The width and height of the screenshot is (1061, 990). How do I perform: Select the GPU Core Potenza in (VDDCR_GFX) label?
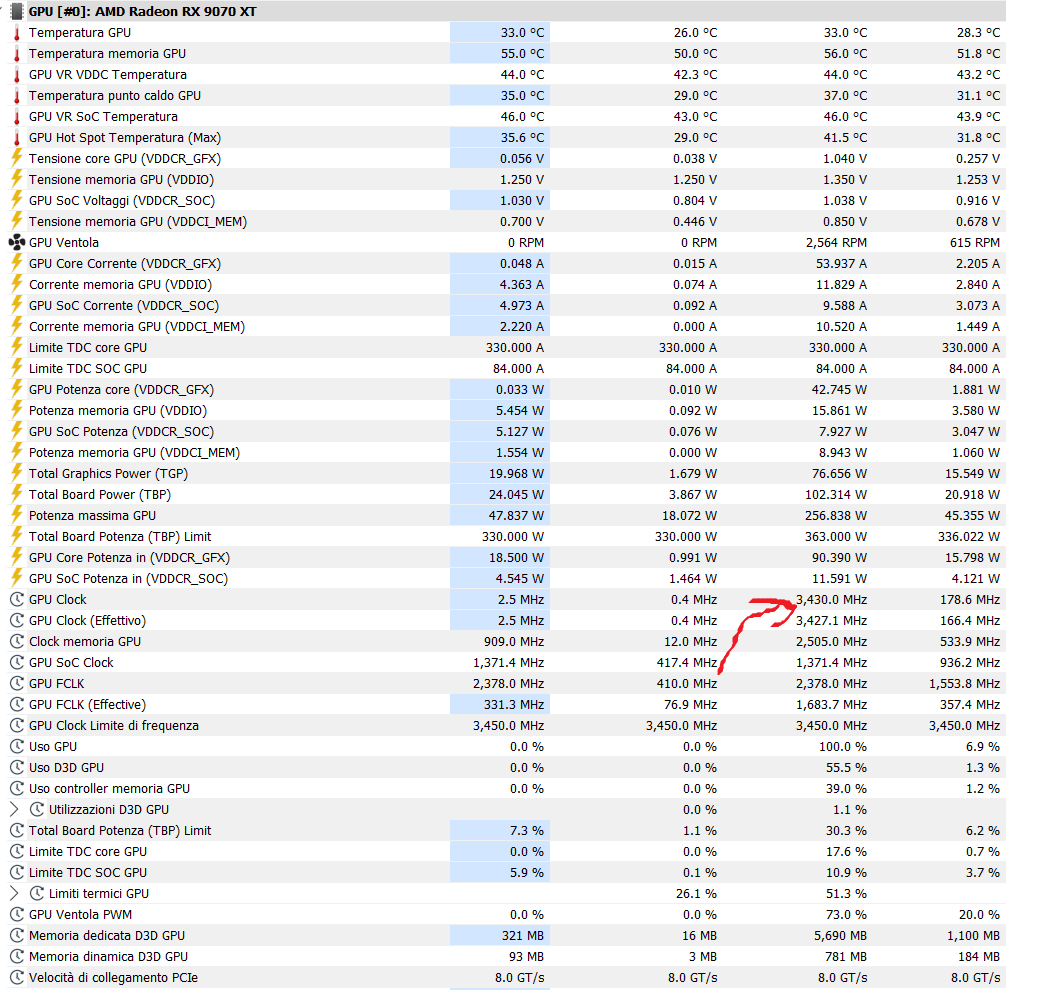[x=129, y=557]
